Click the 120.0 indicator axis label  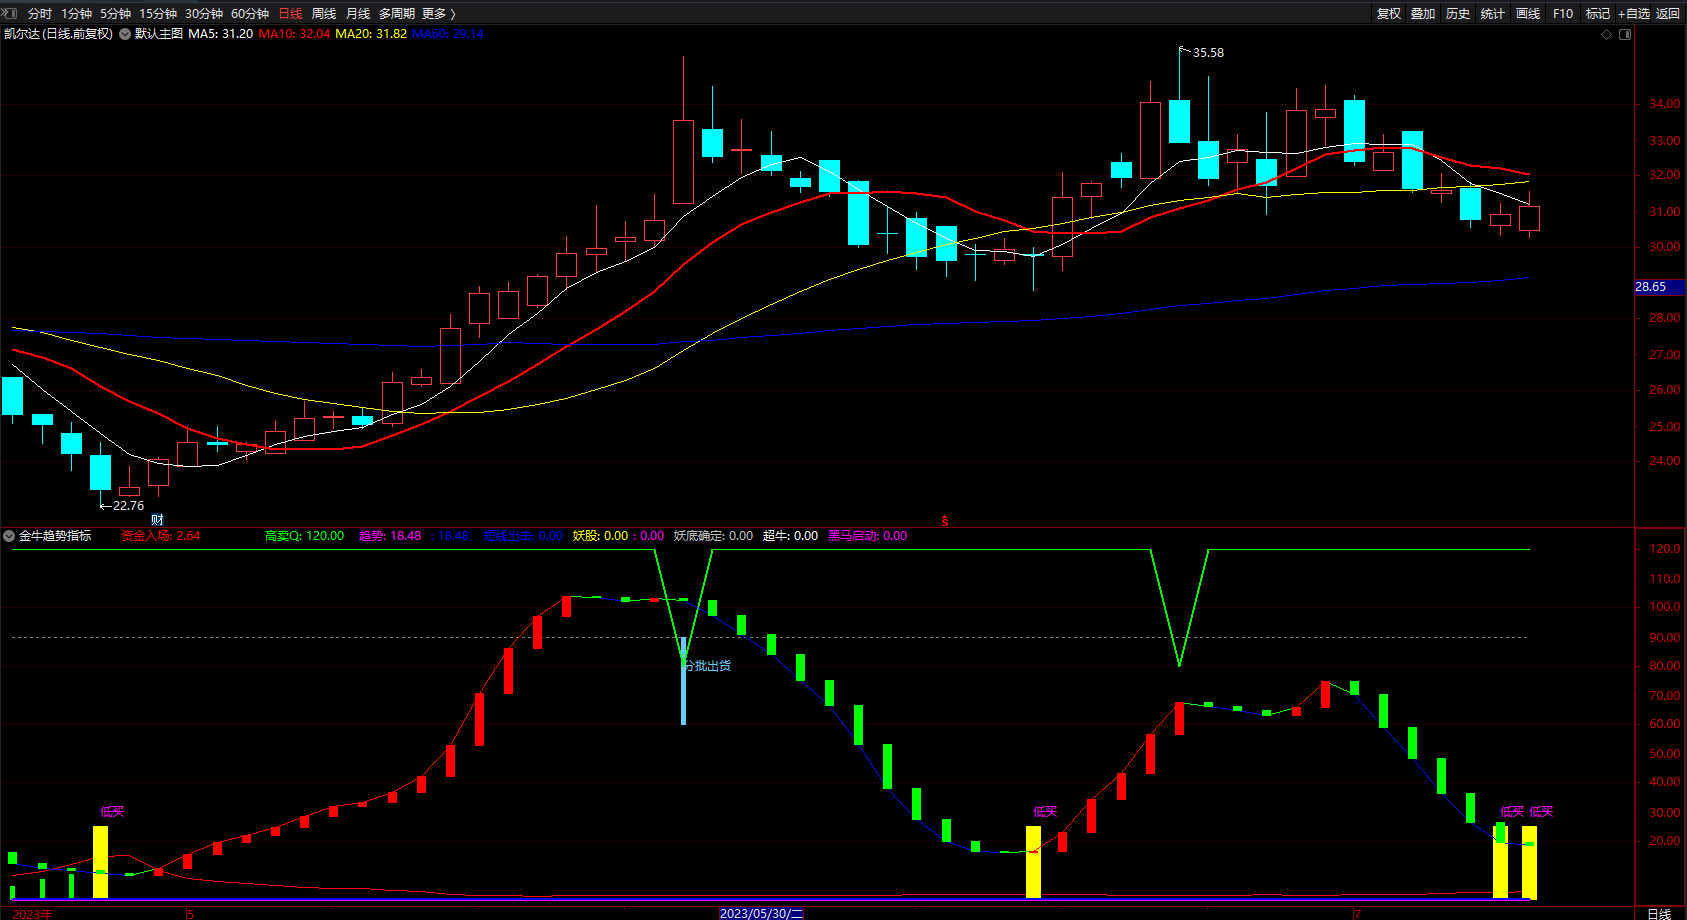coord(1665,549)
